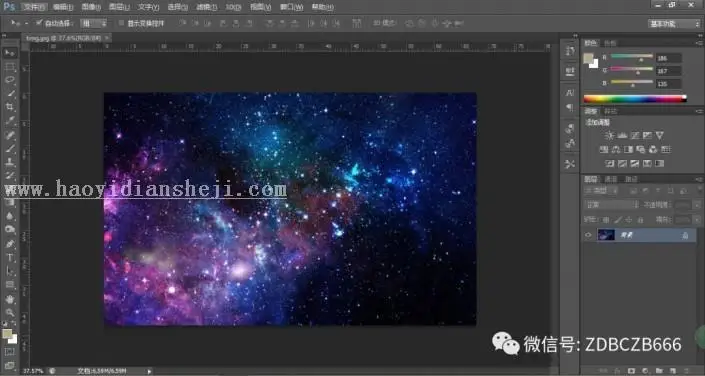This screenshot has height=376, width=705.
Task: Open the collapsed Character panel icon
Action: (570, 92)
